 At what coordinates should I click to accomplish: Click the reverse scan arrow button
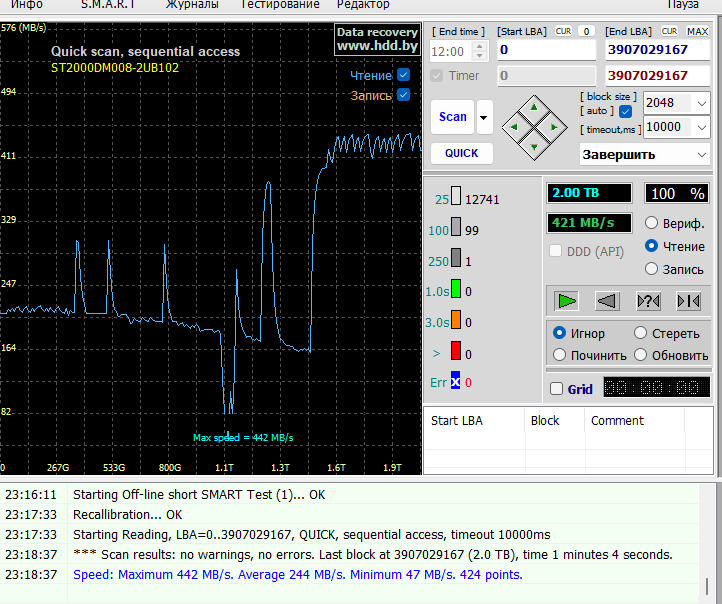[607, 302]
